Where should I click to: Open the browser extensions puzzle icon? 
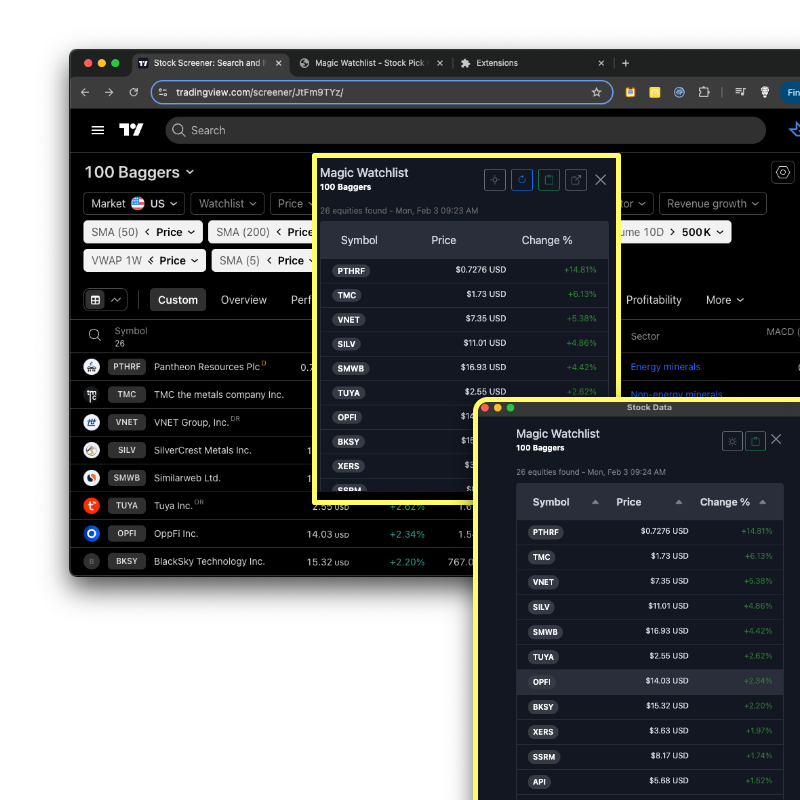(x=704, y=91)
